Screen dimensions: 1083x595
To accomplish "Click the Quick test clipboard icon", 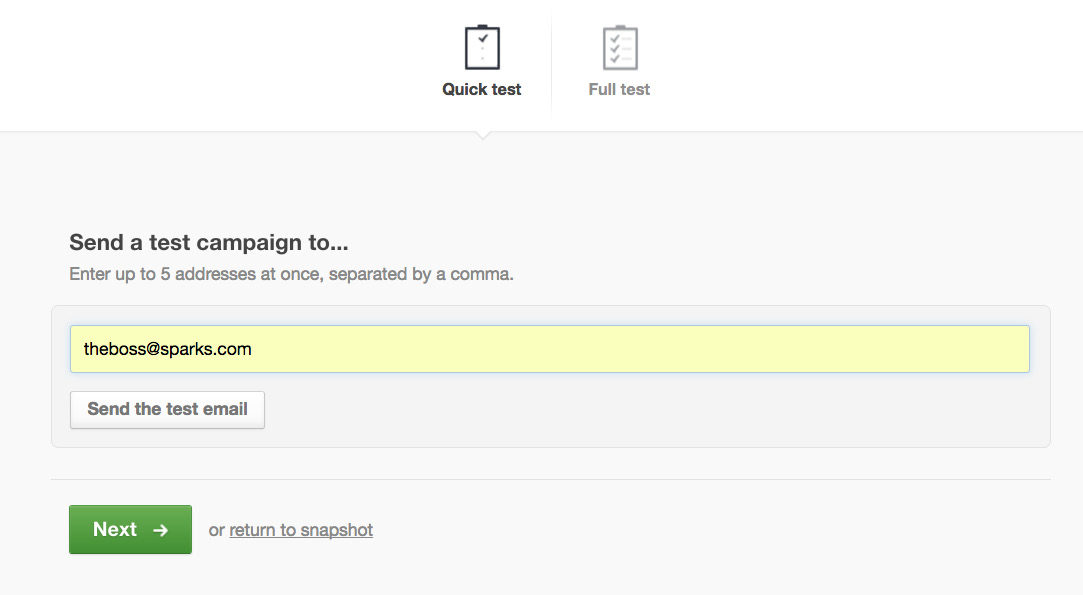I will pyautogui.click(x=482, y=47).
